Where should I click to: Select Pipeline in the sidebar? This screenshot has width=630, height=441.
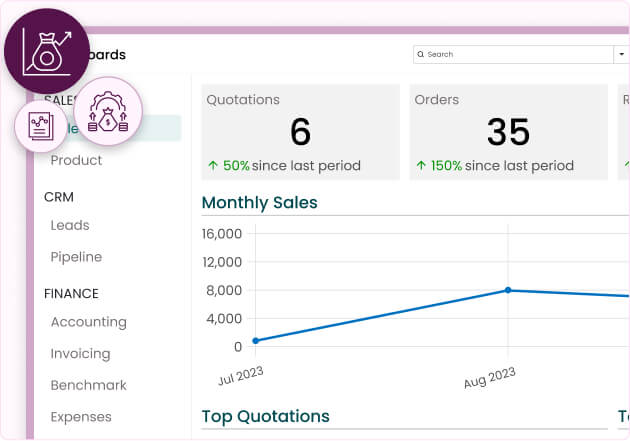(77, 257)
